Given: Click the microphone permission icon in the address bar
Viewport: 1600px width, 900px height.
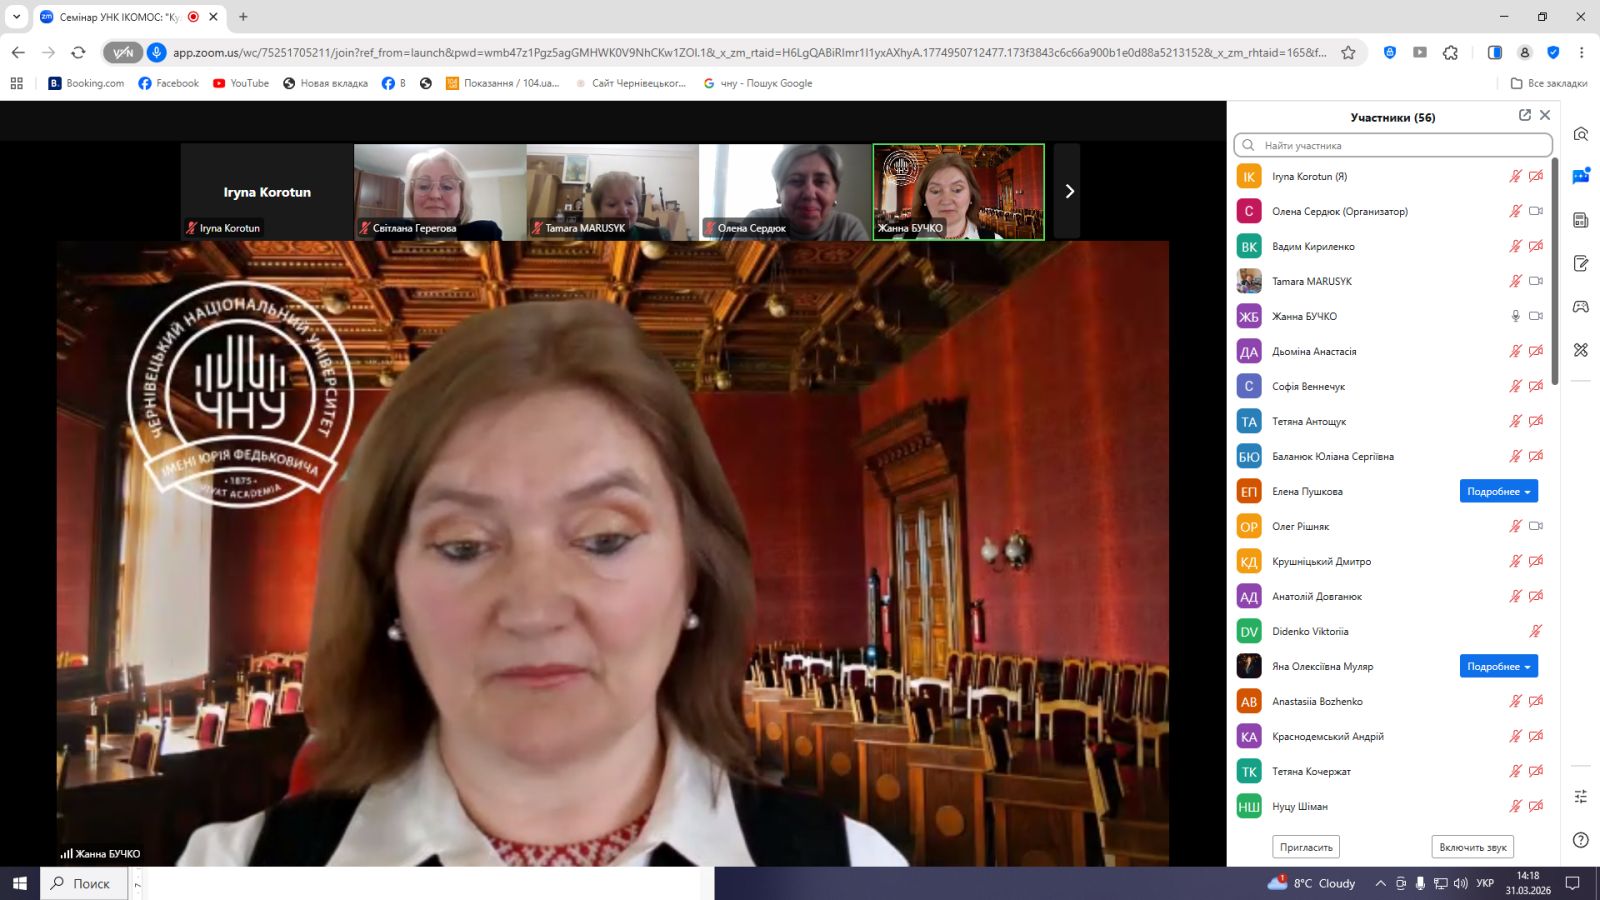Looking at the screenshot, I should coord(156,52).
